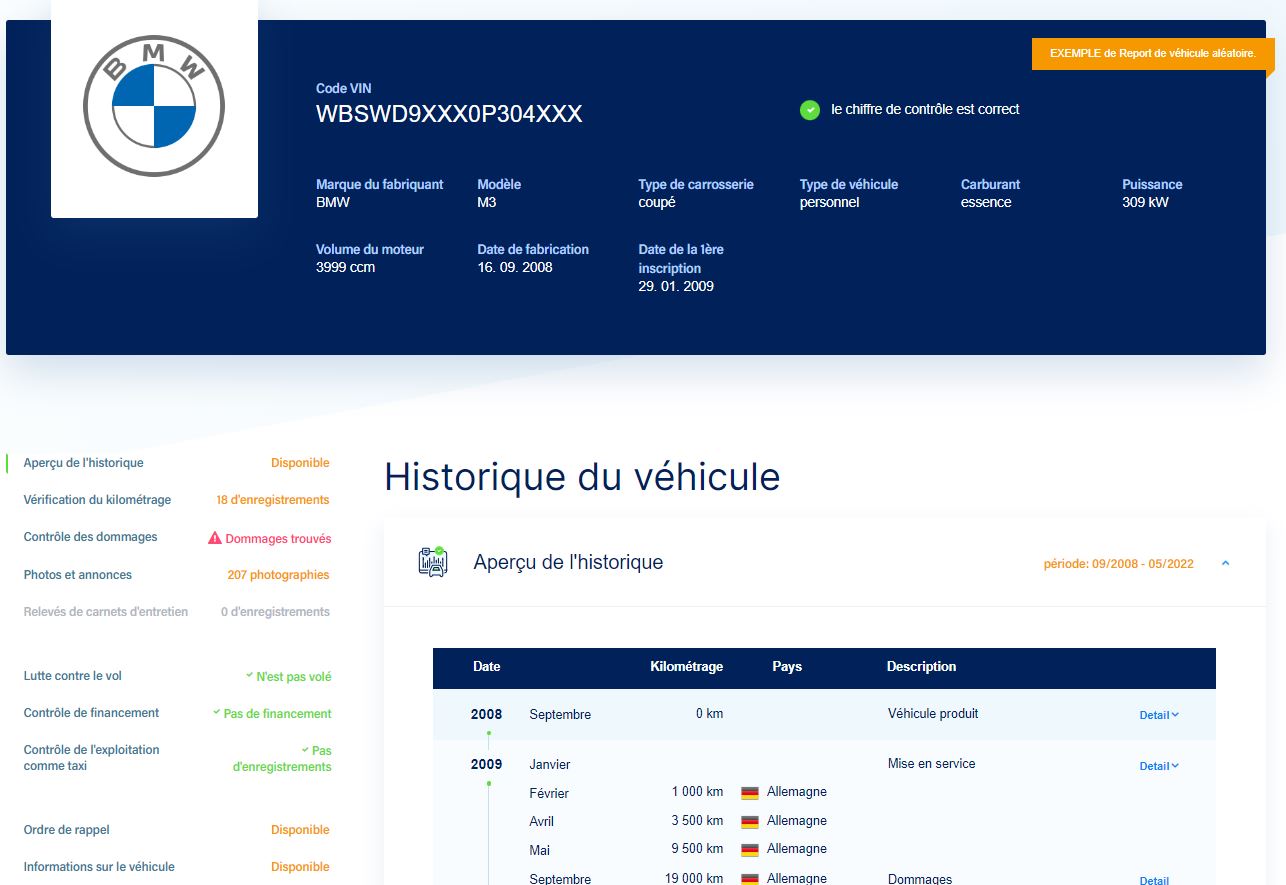Click the 18 d'enregistrements link
Viewport: 1286px width, 885px height.
click(x=273, y=500)
